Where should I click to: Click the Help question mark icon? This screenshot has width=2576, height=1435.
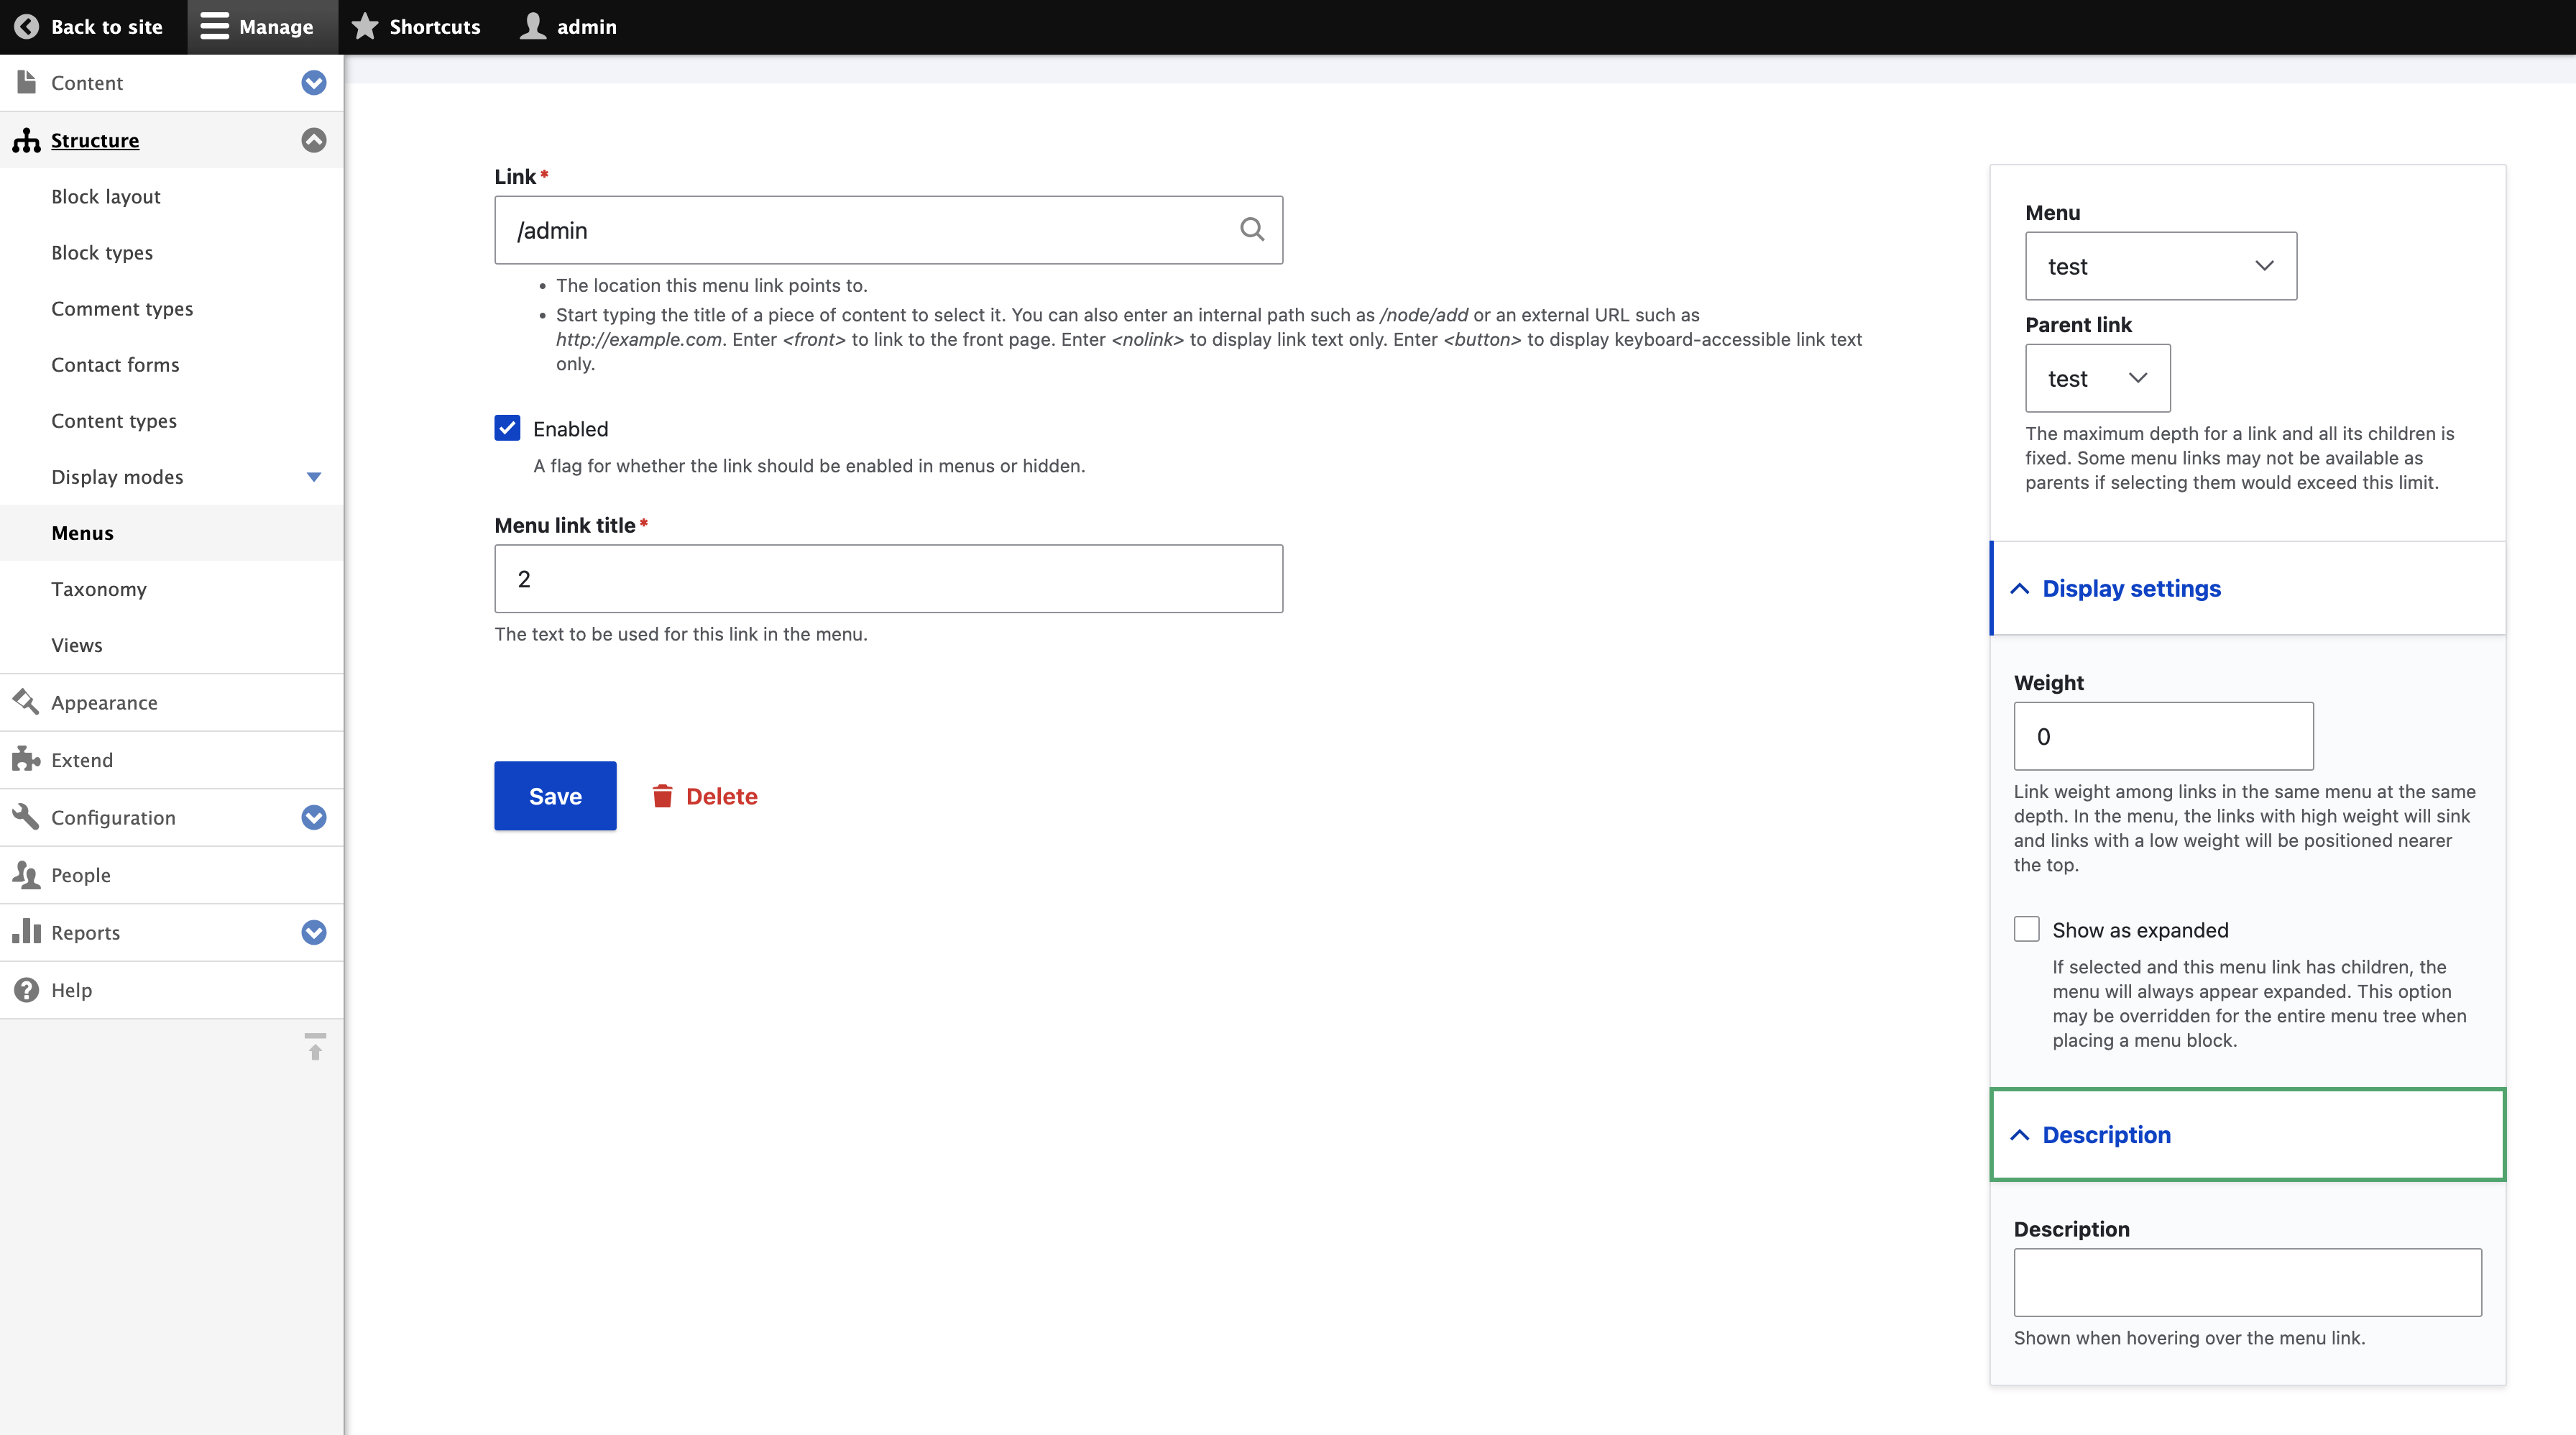26,990
